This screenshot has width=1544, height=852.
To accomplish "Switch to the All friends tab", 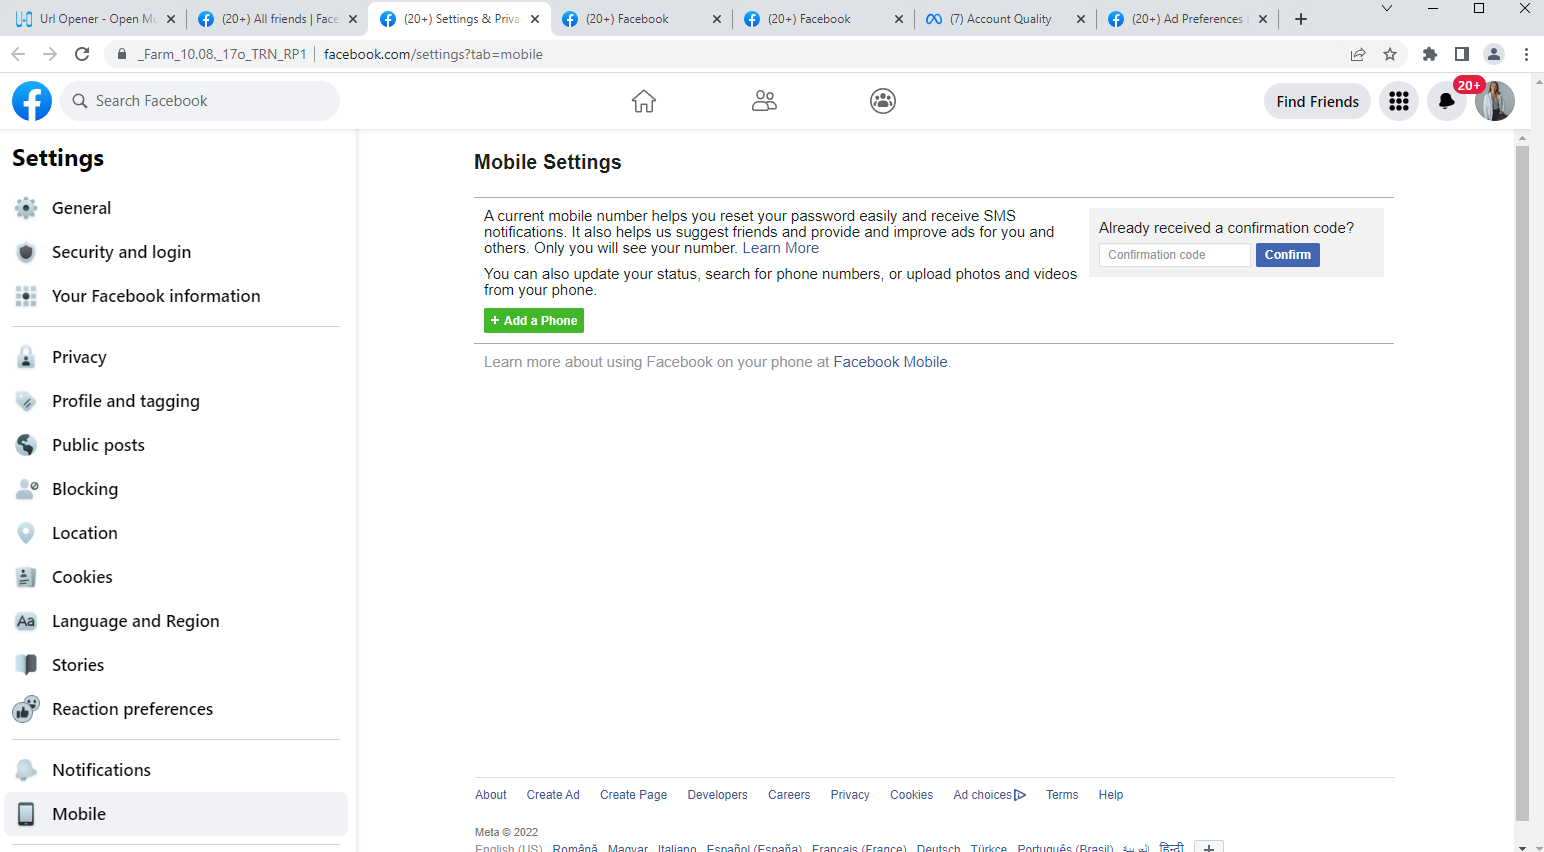I will [278, 19].
